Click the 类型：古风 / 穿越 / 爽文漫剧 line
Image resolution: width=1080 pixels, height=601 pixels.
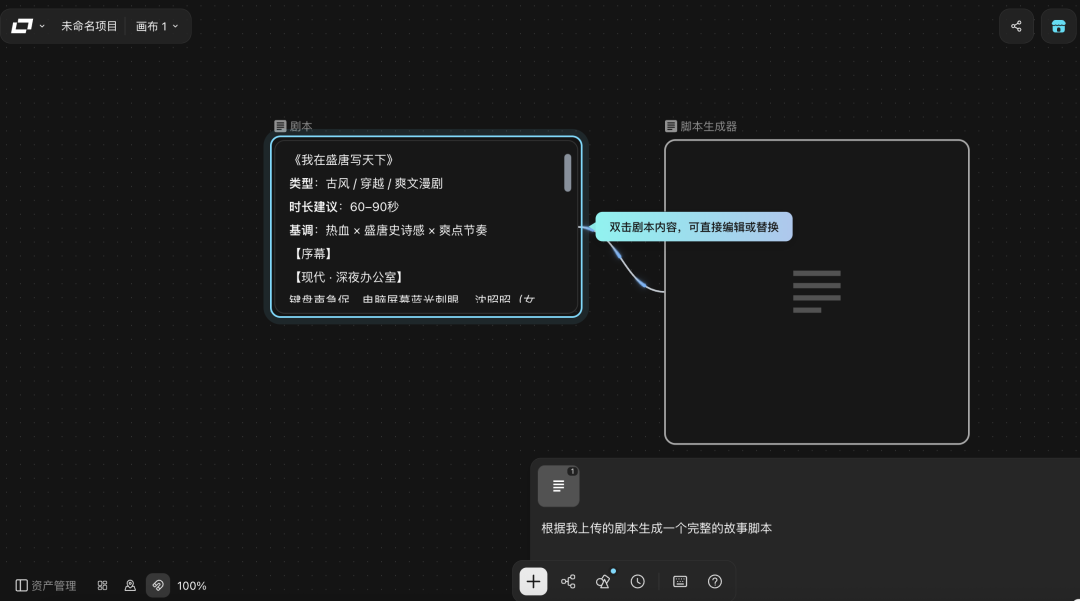tap(366, 183)
